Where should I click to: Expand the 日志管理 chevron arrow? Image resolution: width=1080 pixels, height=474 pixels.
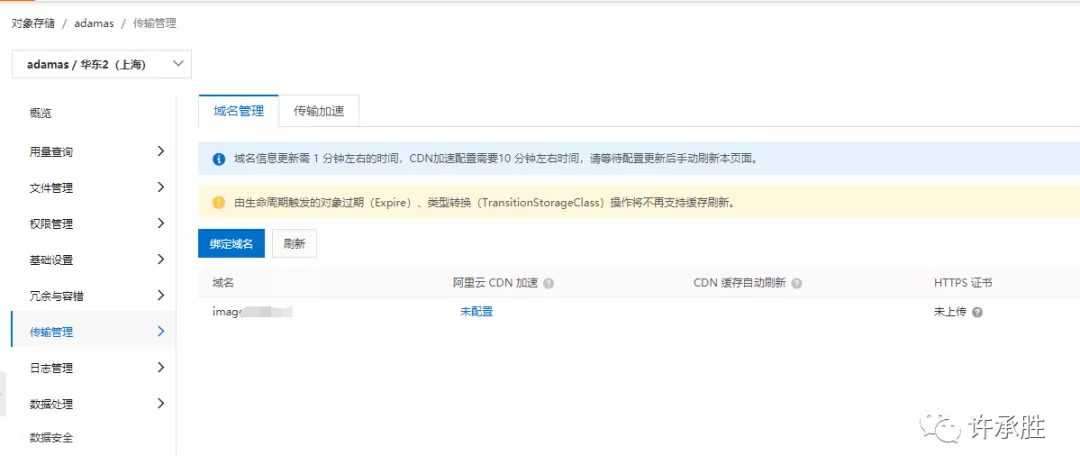pos(160,367)
